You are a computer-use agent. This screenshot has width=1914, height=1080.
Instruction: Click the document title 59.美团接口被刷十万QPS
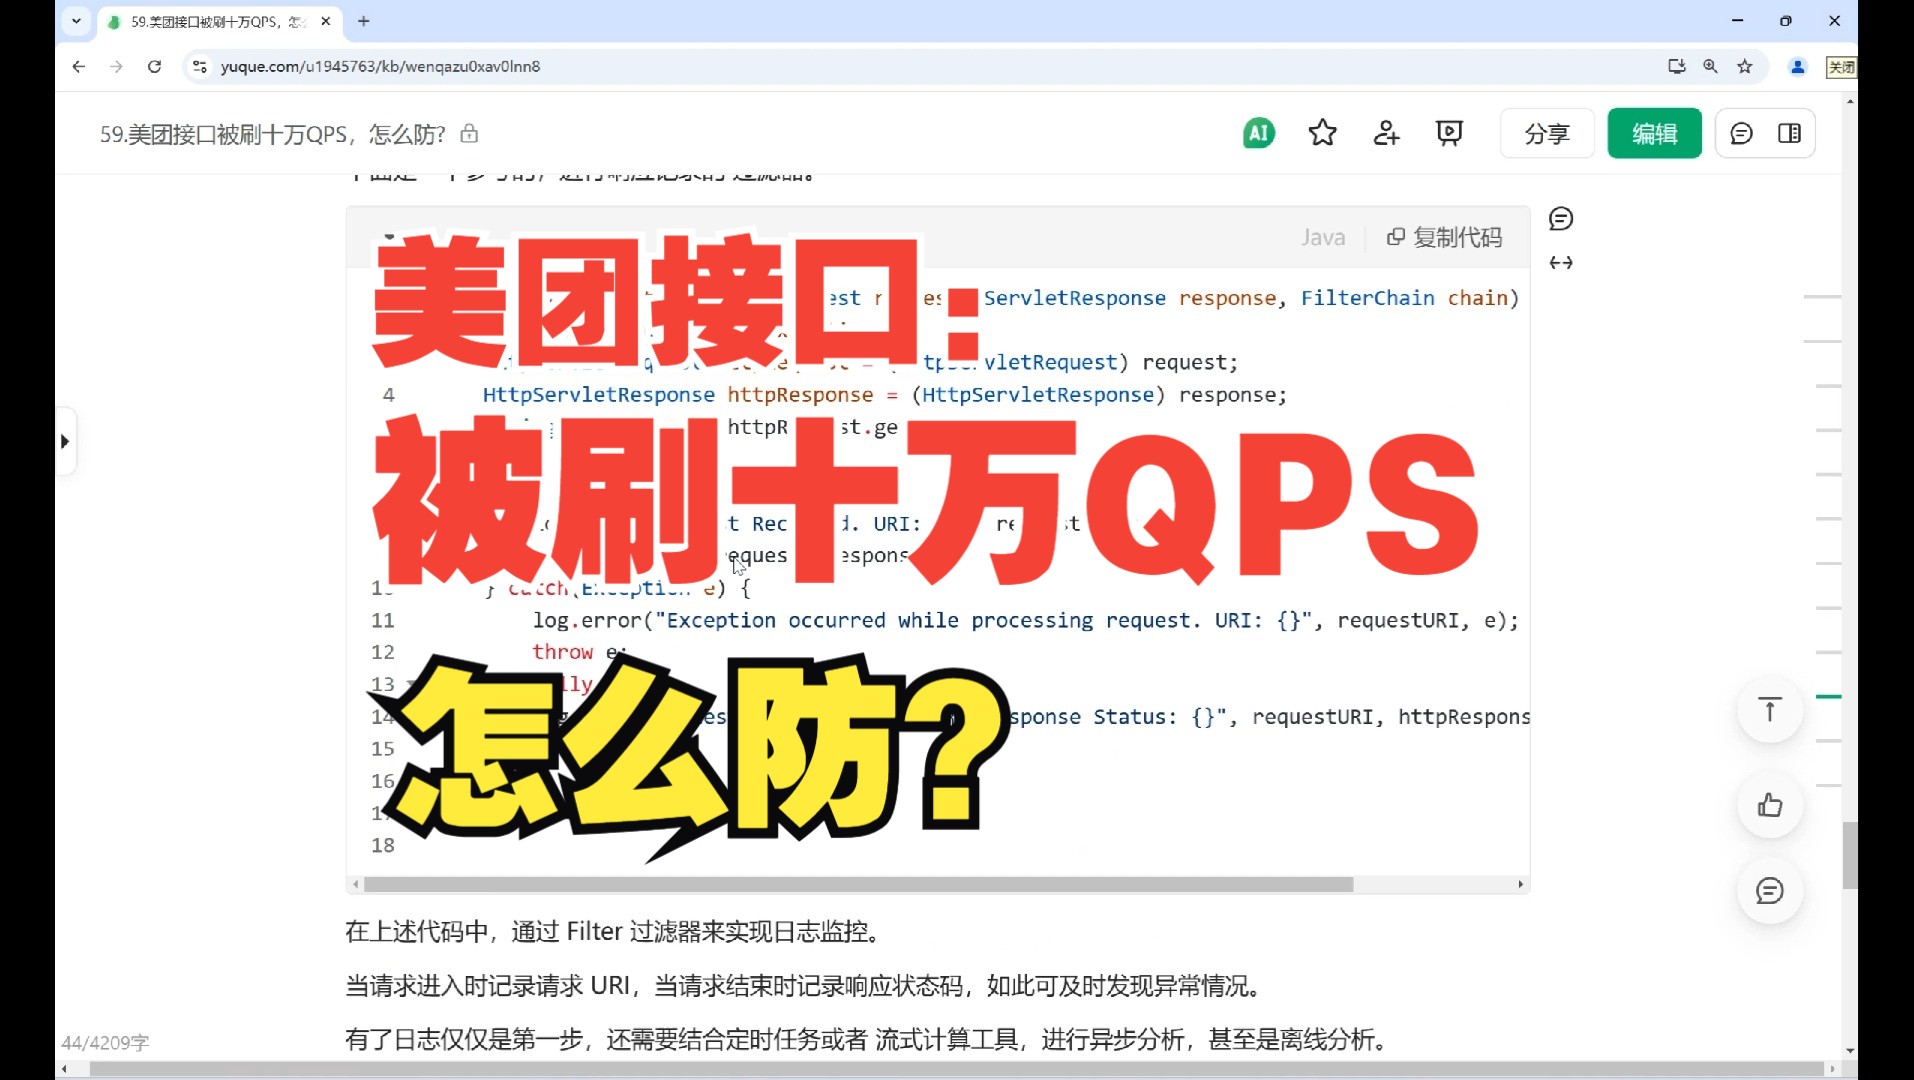[272, 134]
